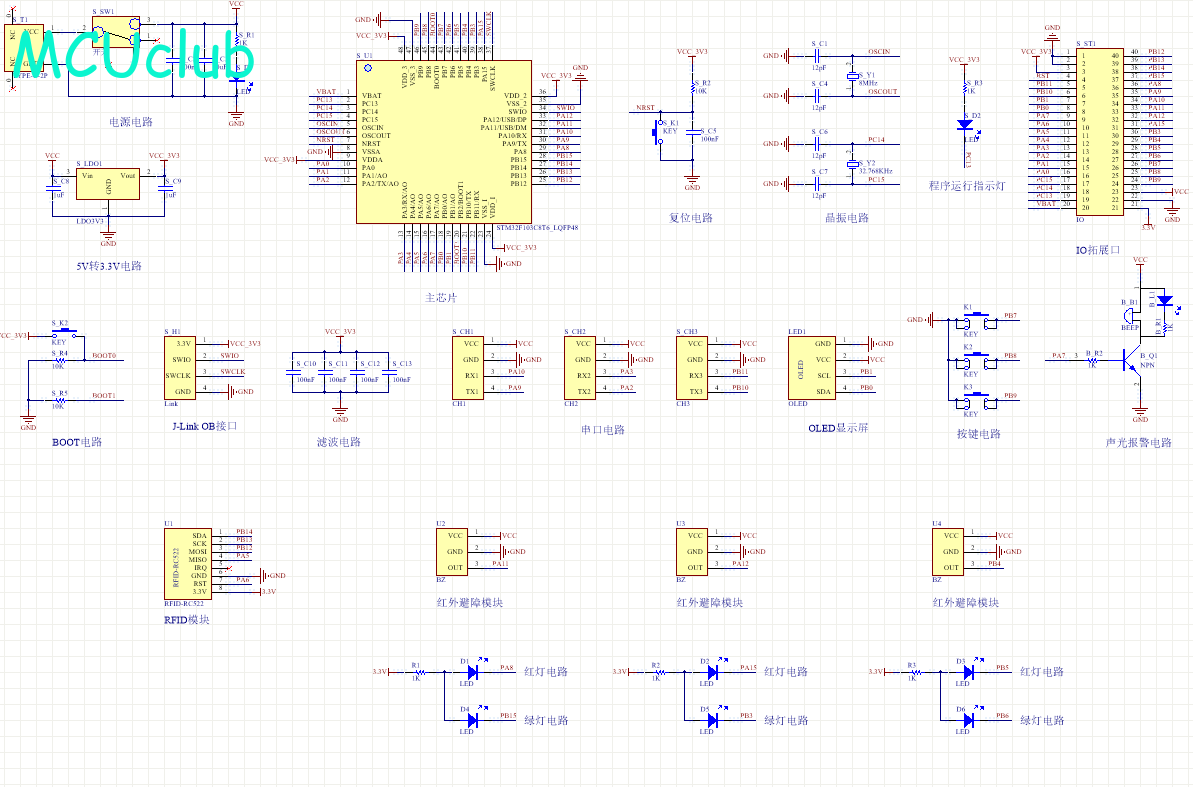Select the D3 LED diode on PB5
This screenshot has height=787, width=1193.
point(969,672)
